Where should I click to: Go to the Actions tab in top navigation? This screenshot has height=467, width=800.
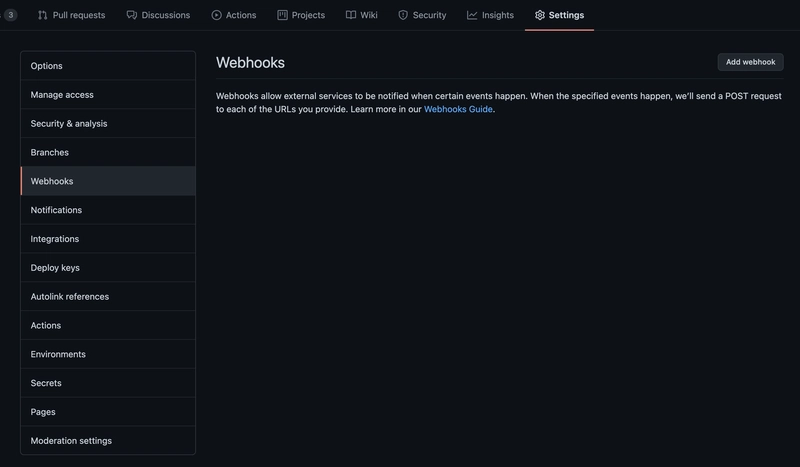tap(234, 15)
